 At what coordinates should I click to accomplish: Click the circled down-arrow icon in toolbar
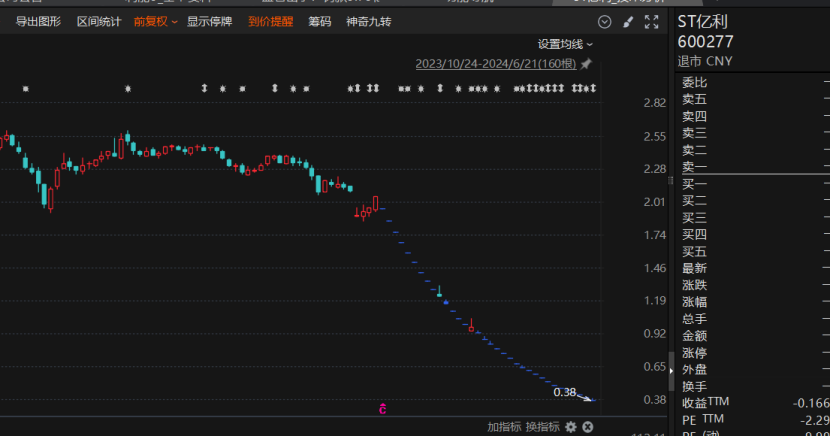604,21
